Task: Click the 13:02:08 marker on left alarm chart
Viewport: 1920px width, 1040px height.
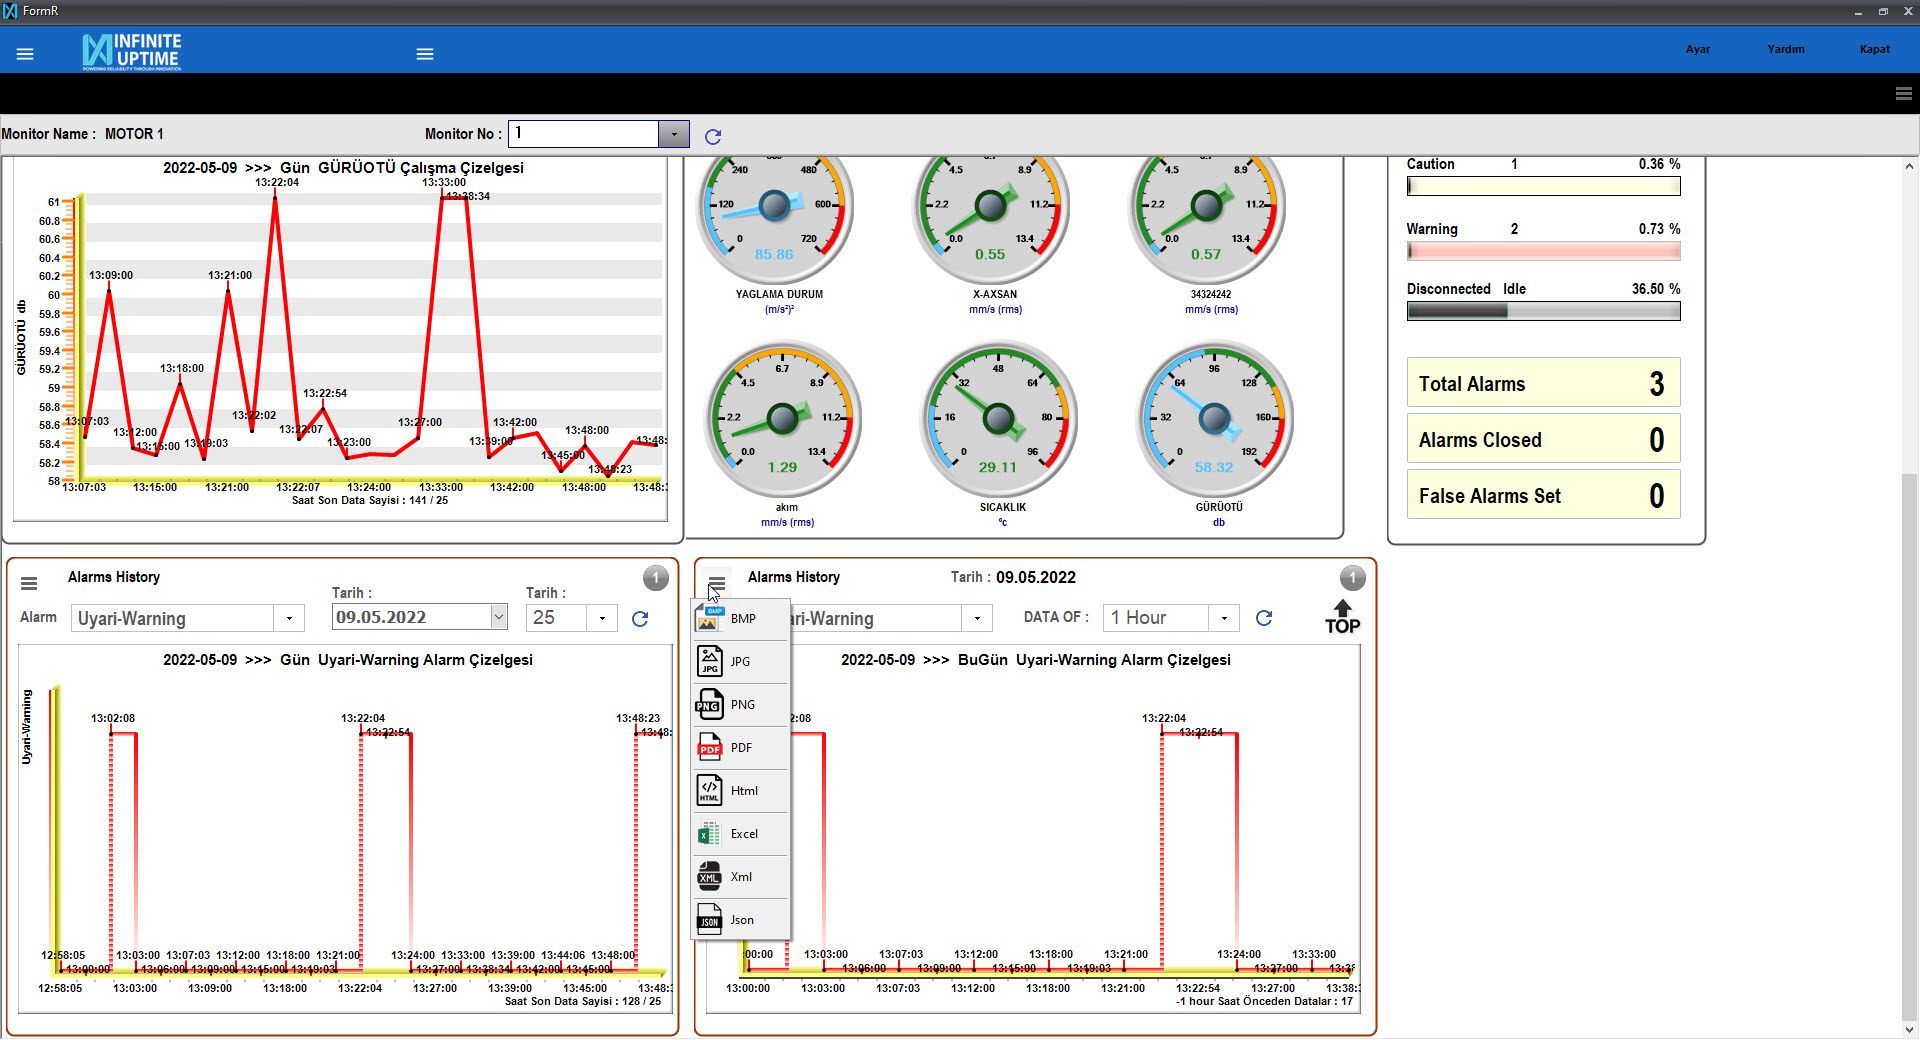Action: (x=113, y=718)
